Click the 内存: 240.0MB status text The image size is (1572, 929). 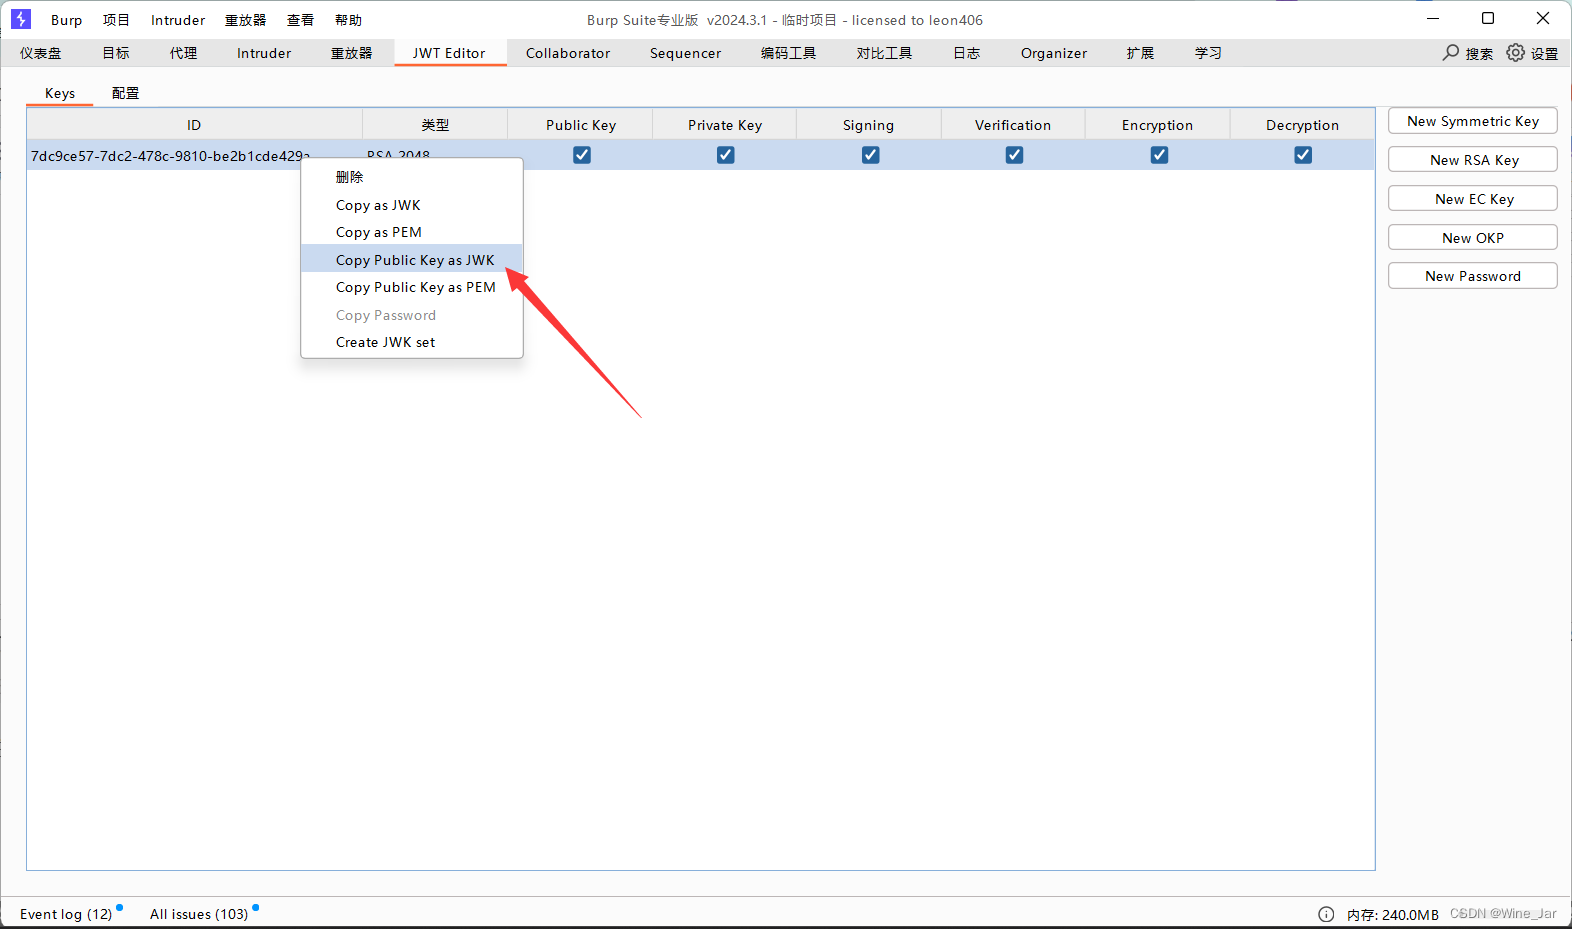(1392, 914)
